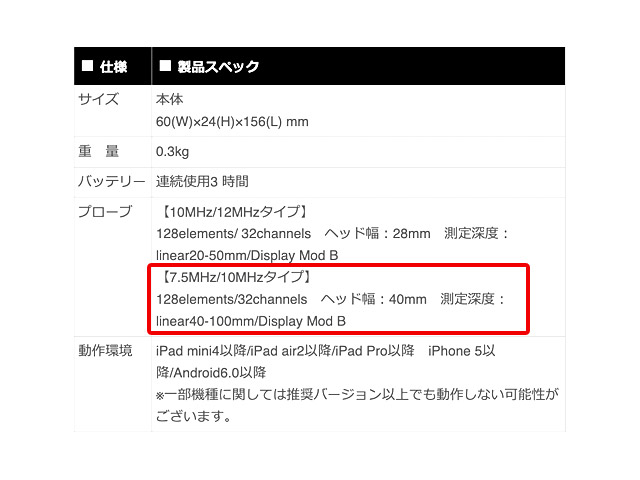640x480 pixels.
Task: Click the プローブ row label
Action: click(x=105, y=211)
